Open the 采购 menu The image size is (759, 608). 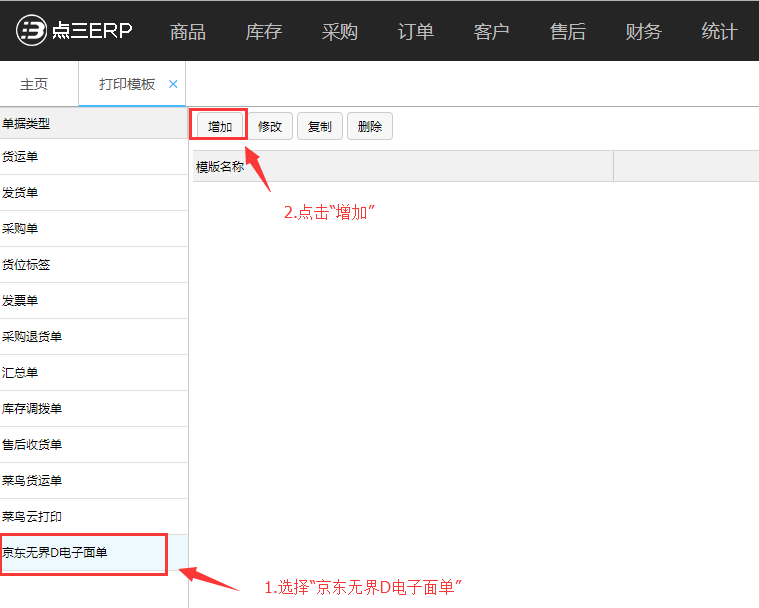340,32
